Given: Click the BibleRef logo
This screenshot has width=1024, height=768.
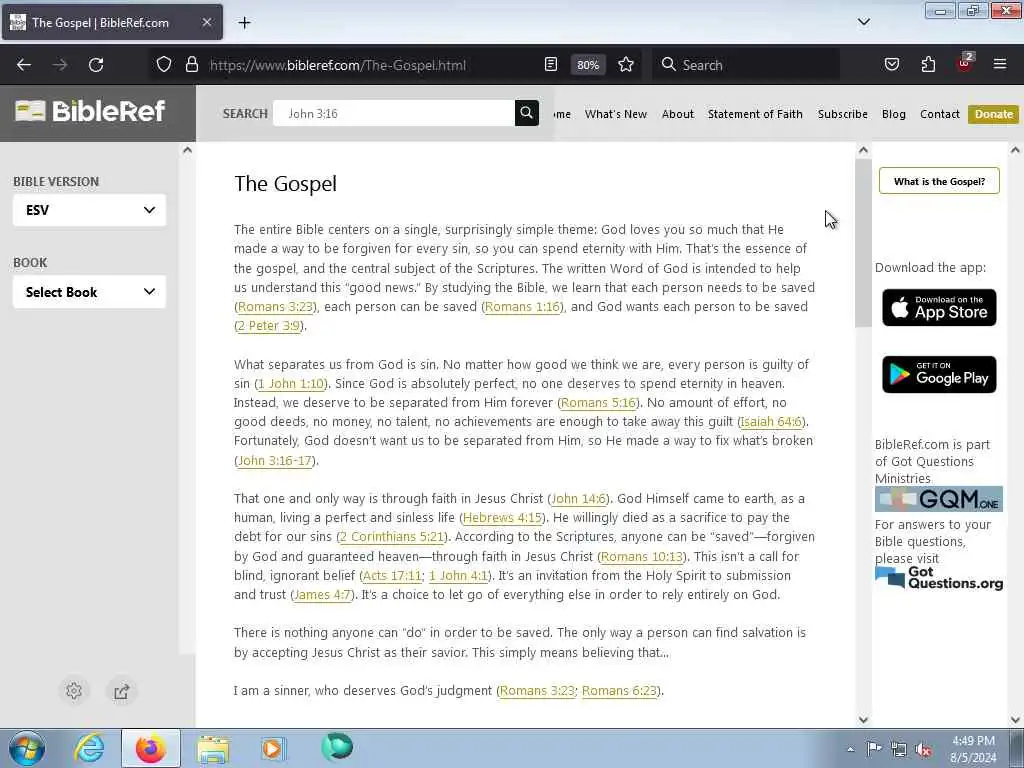Looking at the screenshot, I should 90,111.
